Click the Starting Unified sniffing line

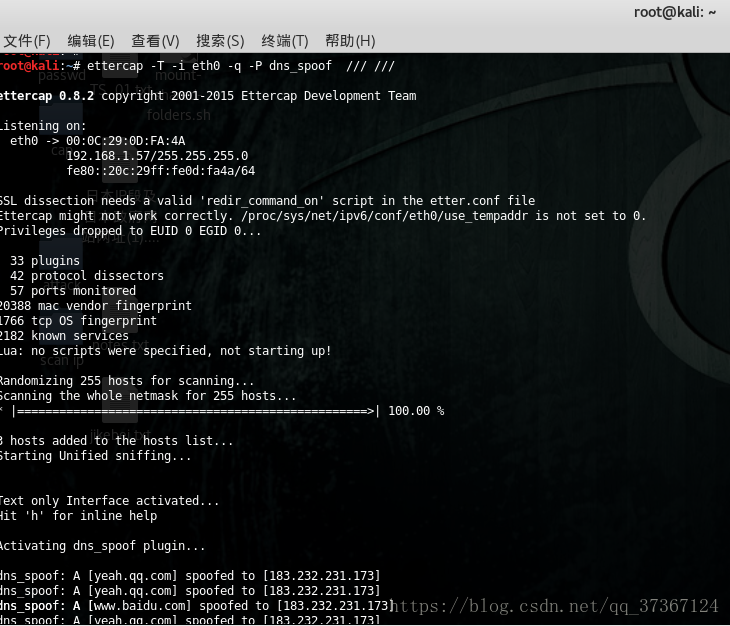click(95, 456)
